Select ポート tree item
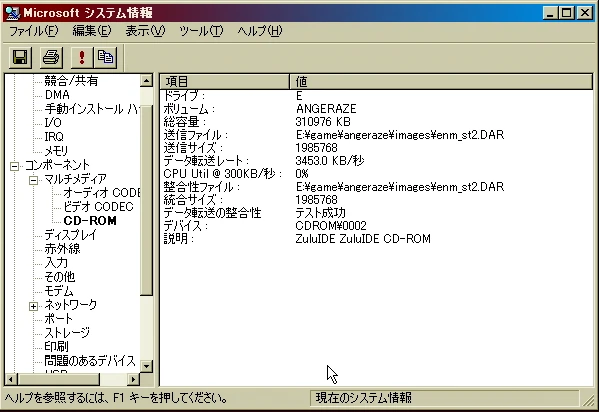 click(x=58, y=319)
